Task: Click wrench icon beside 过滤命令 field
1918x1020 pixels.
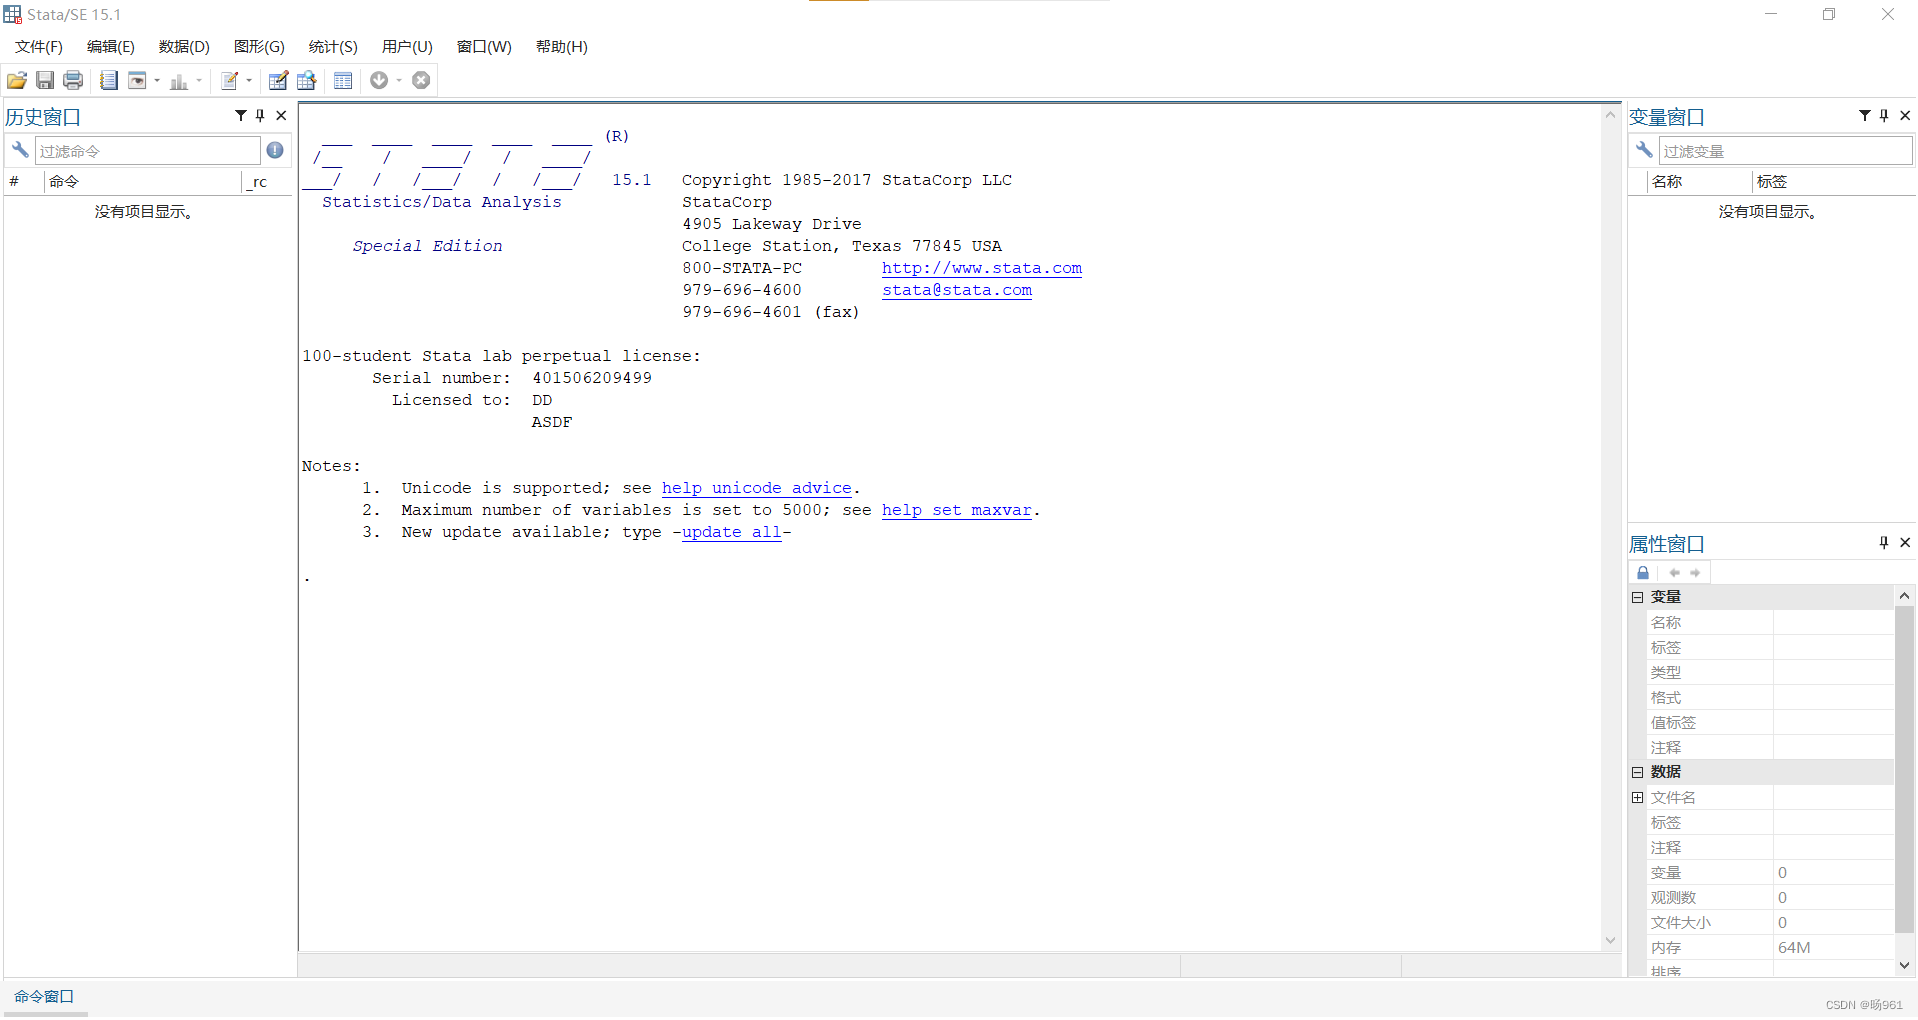Action: click(x=20, y=150)
